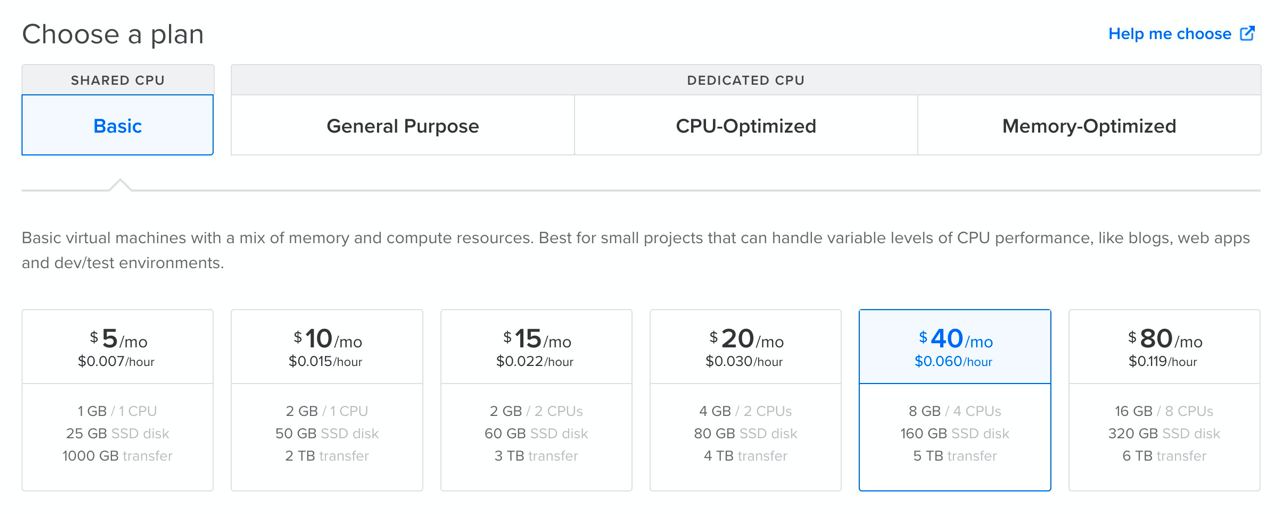Choose the $15/mo plan card
This screenshot has height=514, width=1280.
pos(536,400)
